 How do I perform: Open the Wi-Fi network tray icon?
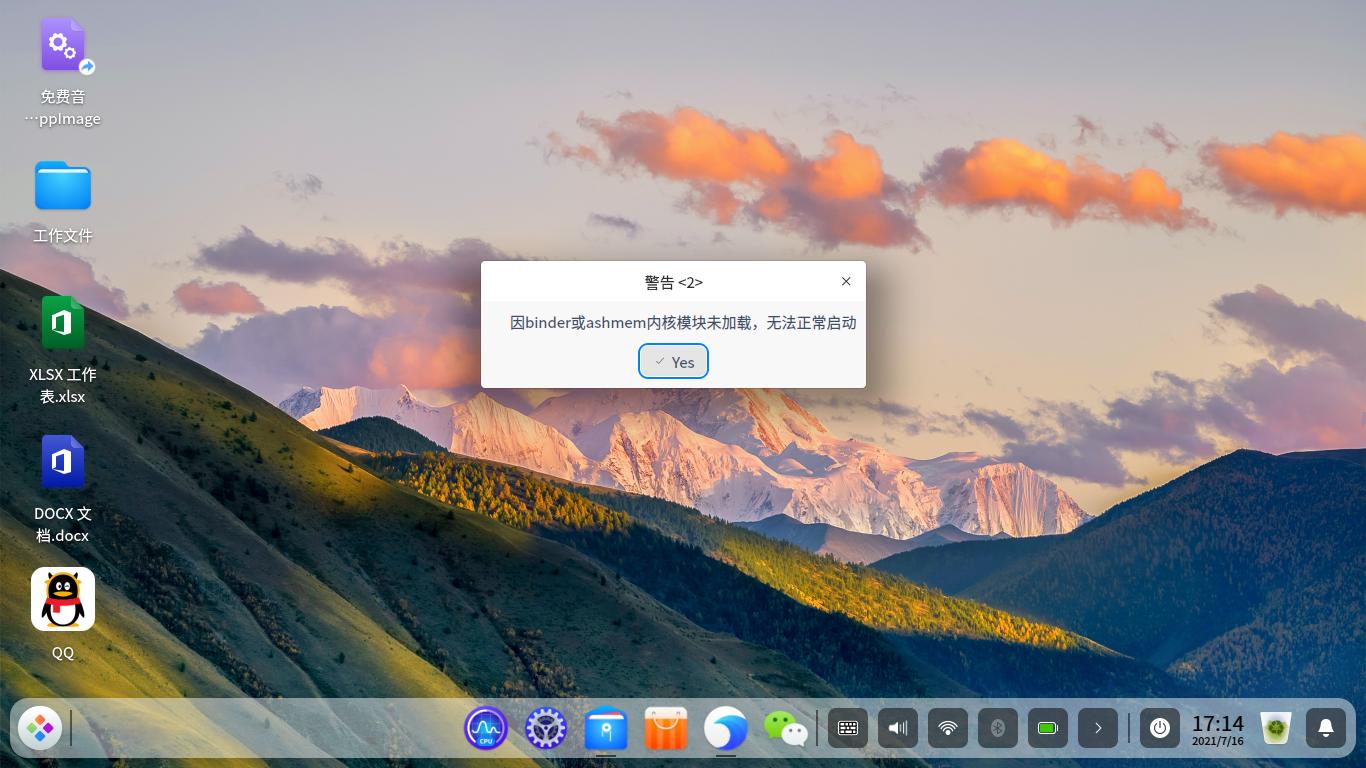pyautogui.click(x=948, y=728)
